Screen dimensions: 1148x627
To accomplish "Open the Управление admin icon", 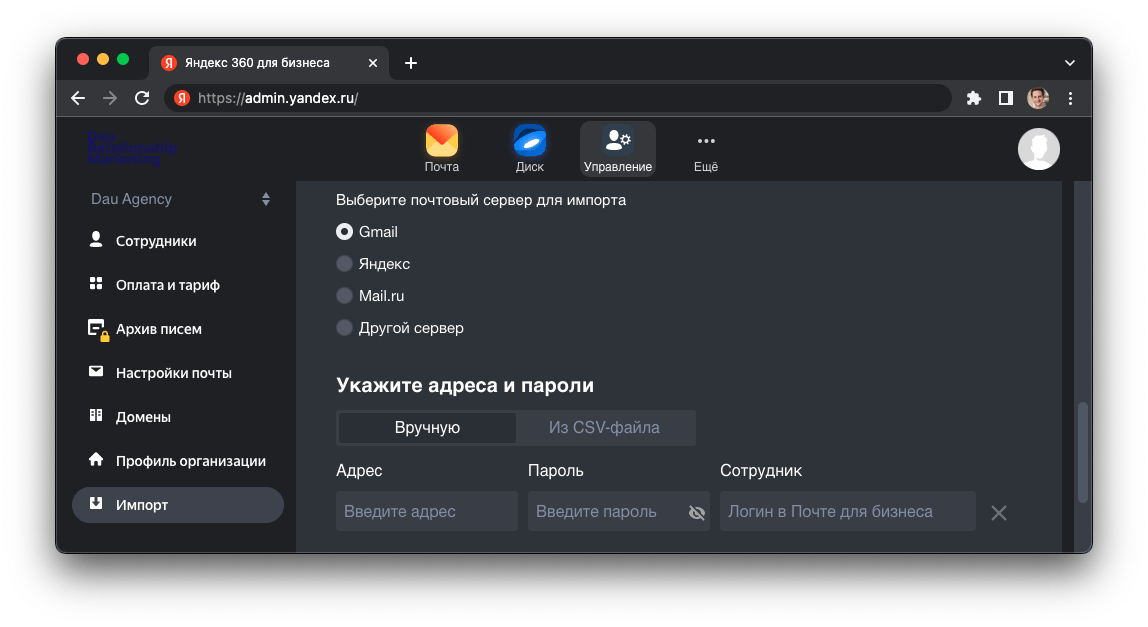I will (618, 149).
